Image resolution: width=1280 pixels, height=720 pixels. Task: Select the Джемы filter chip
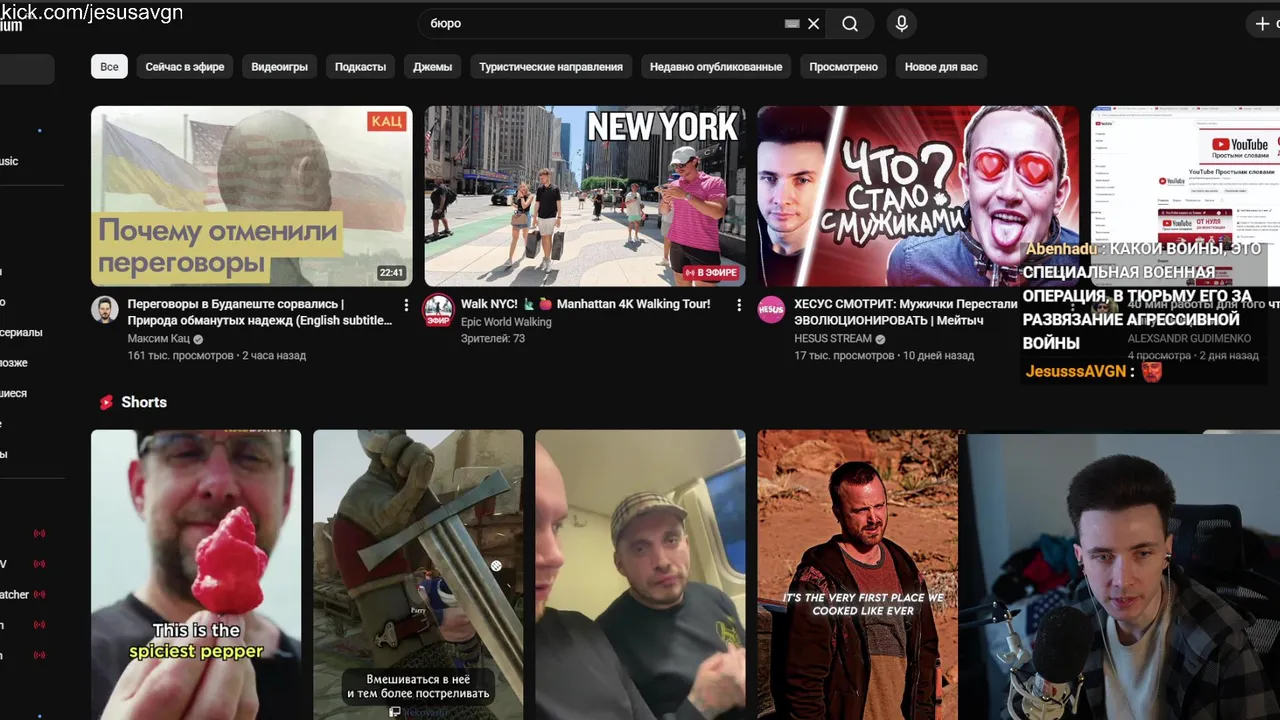tap(432, 67)
